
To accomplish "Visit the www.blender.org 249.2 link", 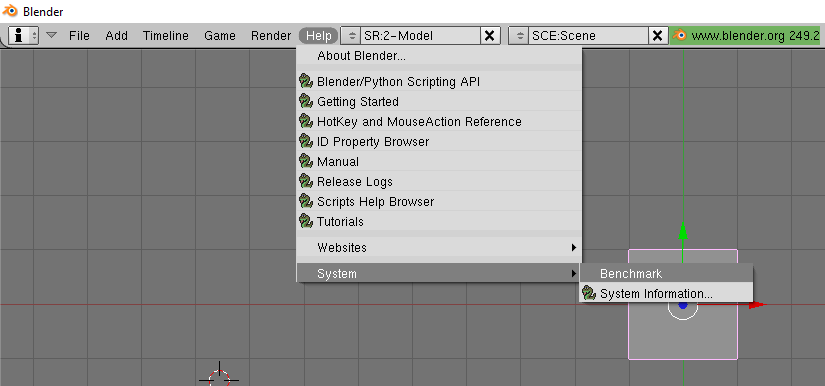I will 756,36.
